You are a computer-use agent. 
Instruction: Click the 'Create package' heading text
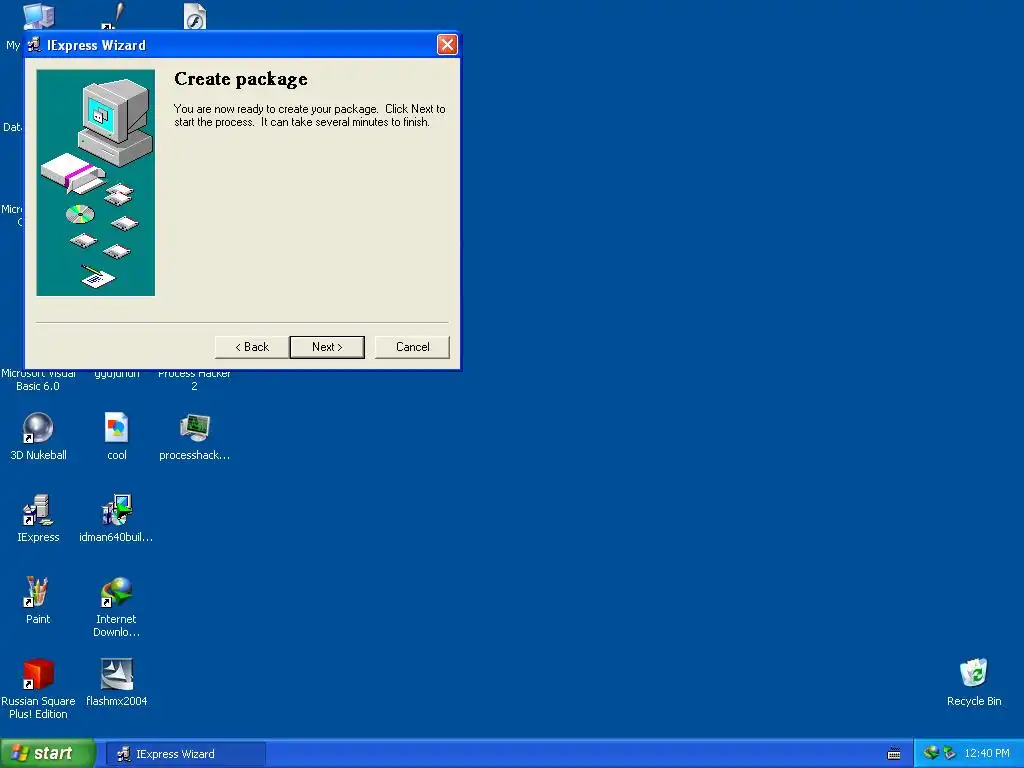tap(240, 79)
